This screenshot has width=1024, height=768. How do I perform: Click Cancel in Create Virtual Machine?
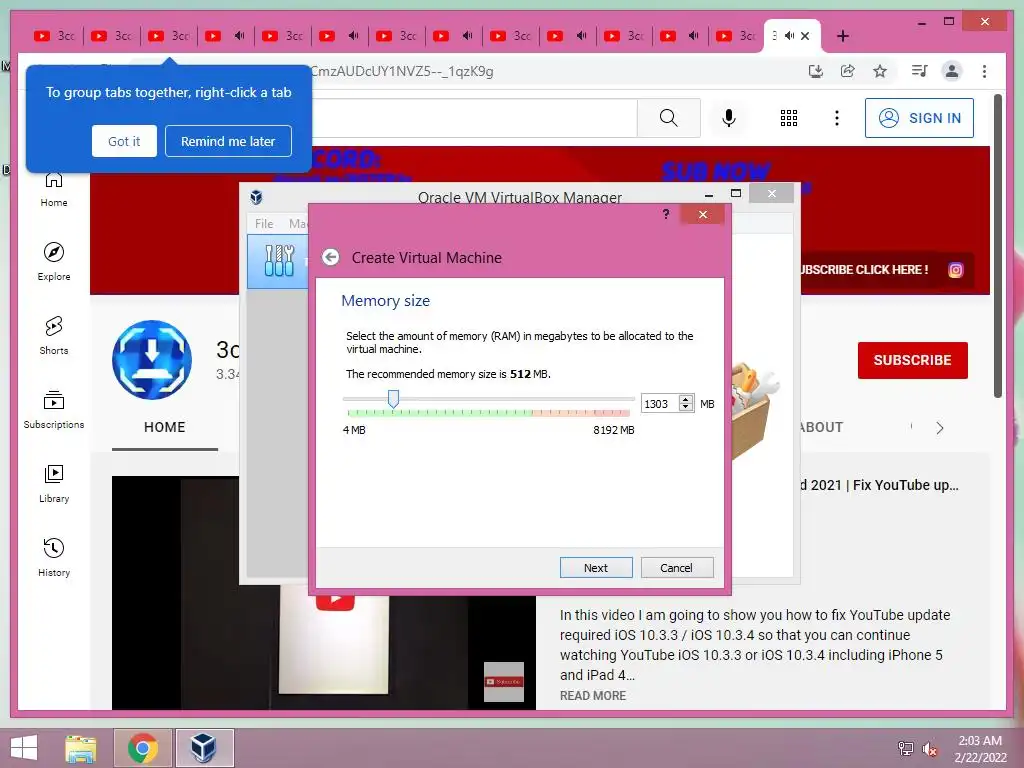click(677, 568)
